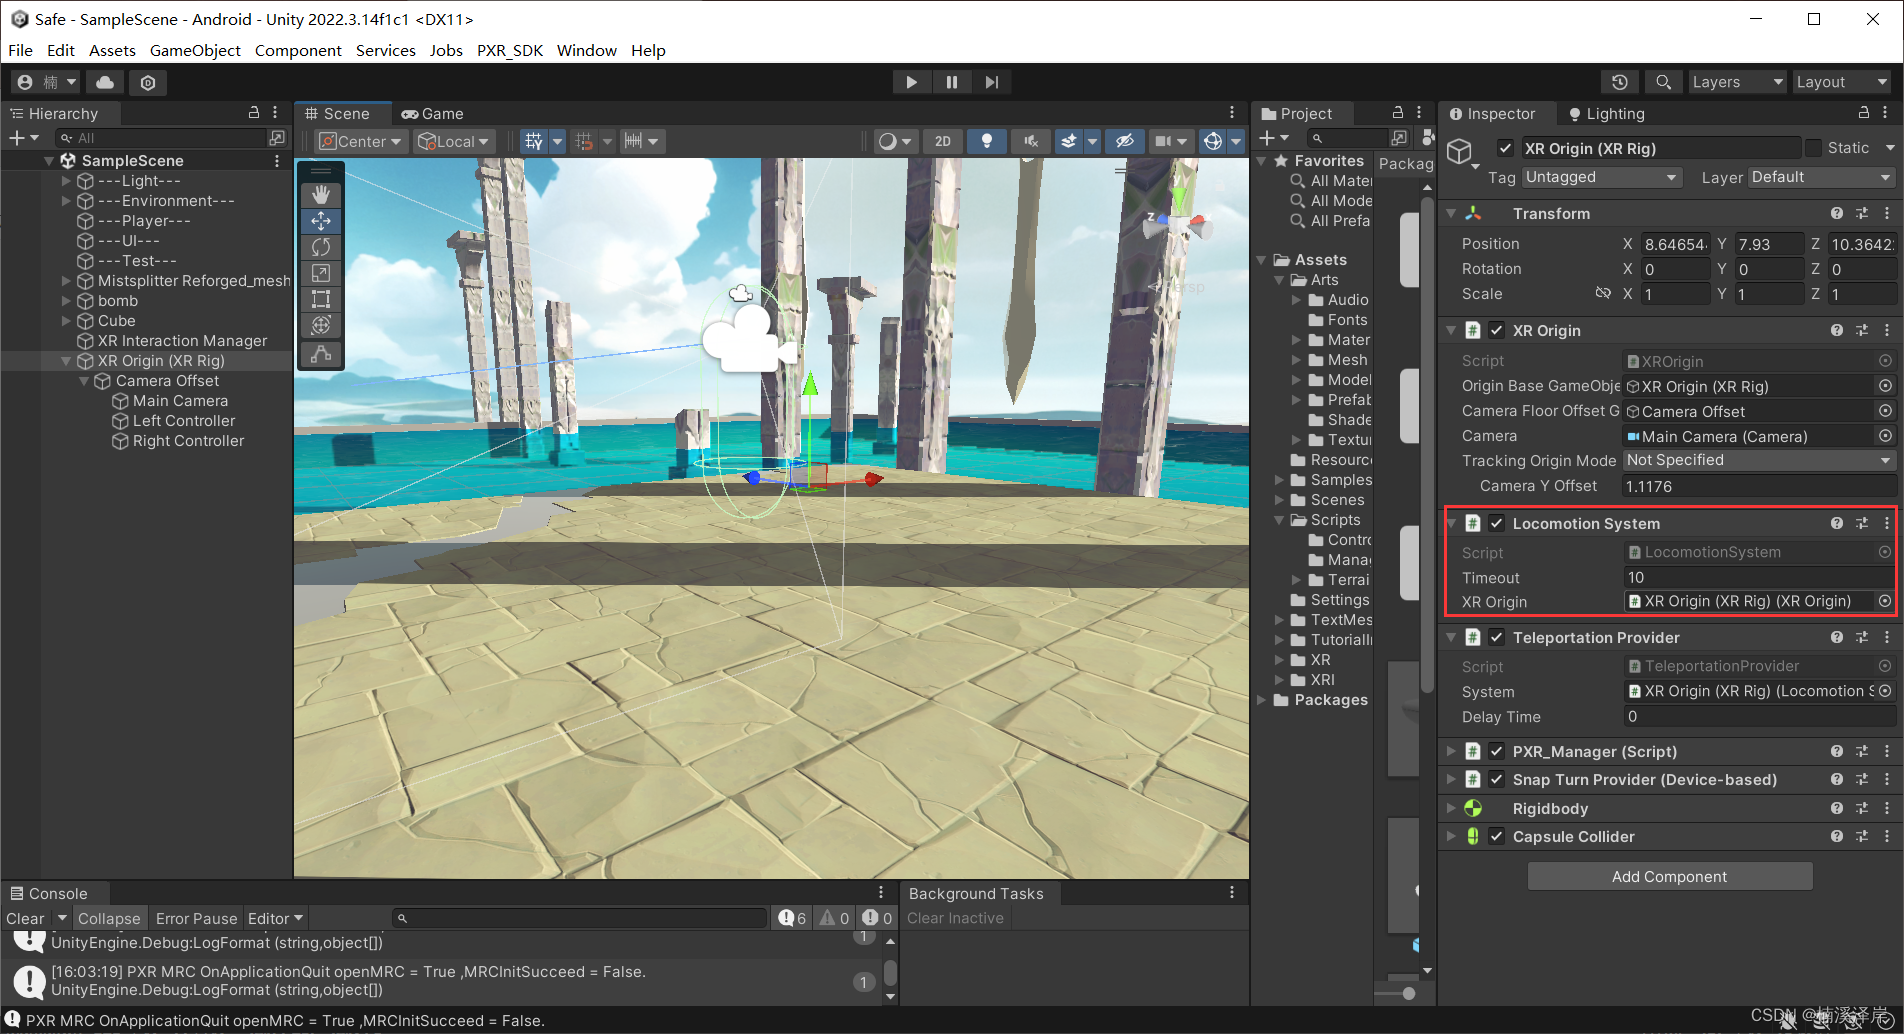Disable Snap Turn Provider checkbox
The height and width of the screenshot is (1034, 1904).
click(x=1497, y=779)
